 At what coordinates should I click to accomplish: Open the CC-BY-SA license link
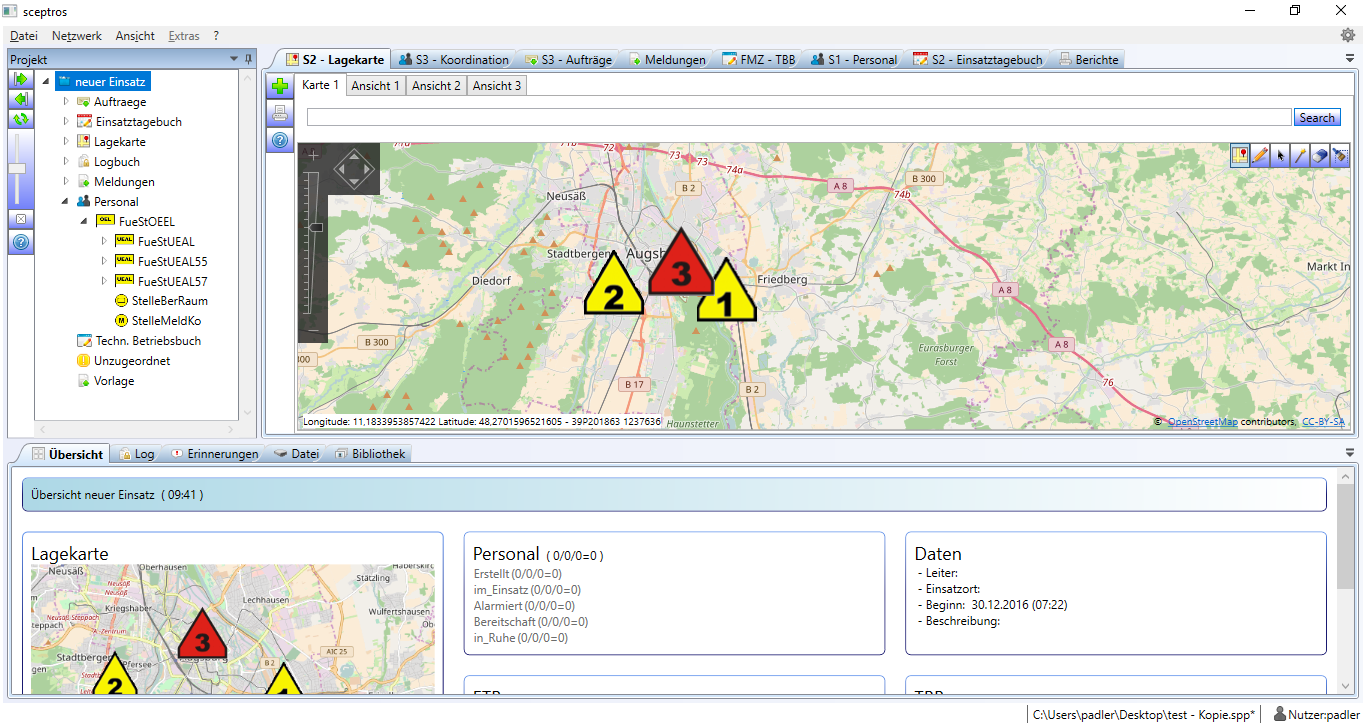point(1323,422)
